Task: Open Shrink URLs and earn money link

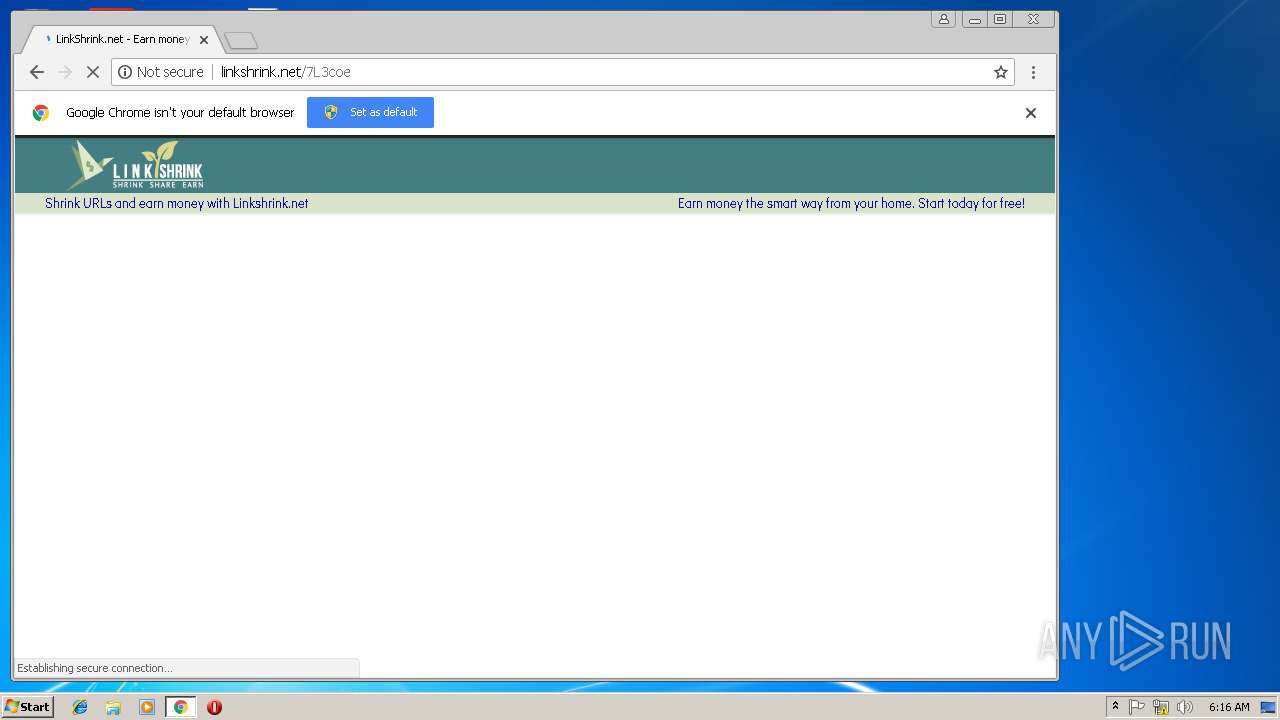Action: (x=176, y=203)
